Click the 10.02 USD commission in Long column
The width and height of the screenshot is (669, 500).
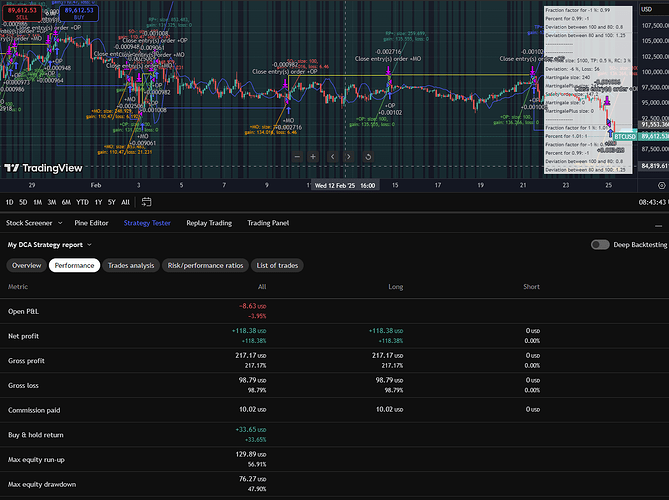click(x=390, y=410)
